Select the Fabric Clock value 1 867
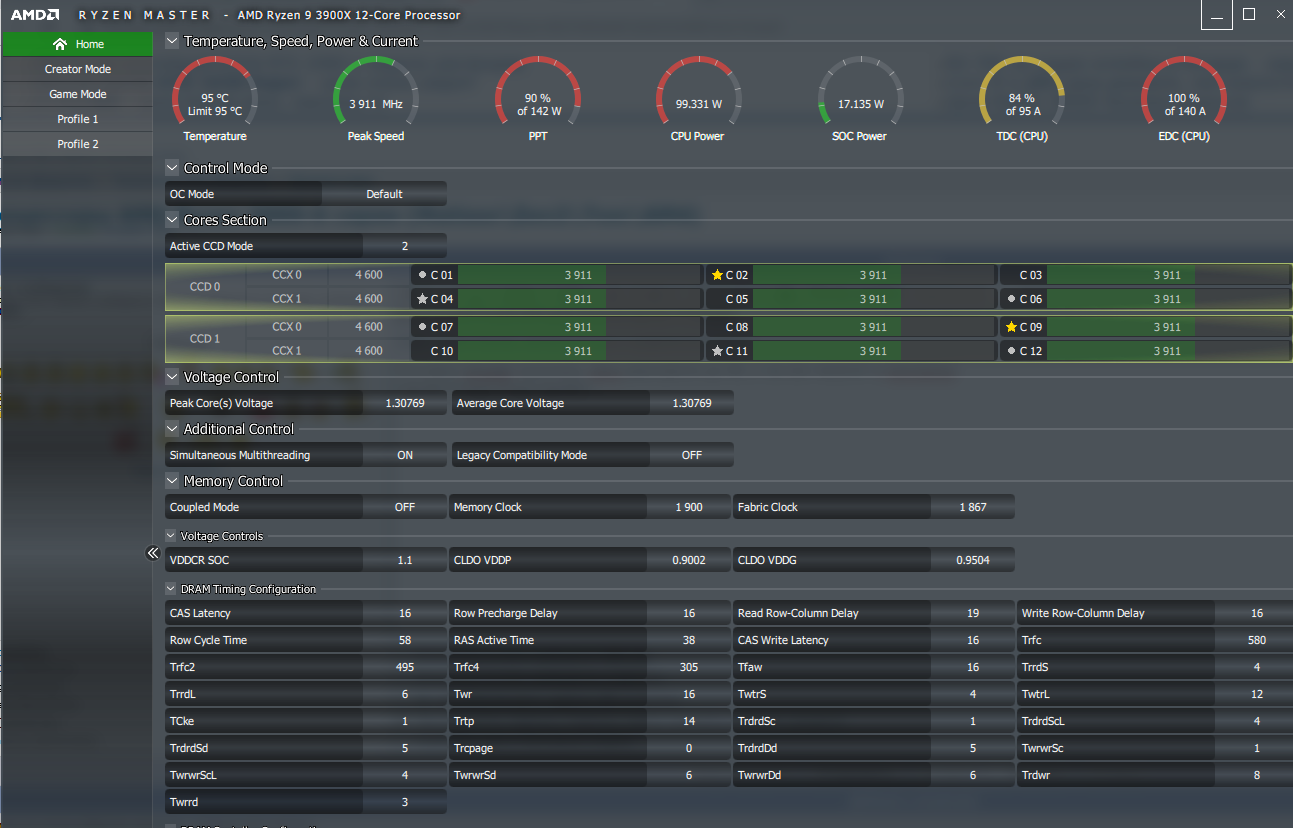This screenshot has width=1293, height=828. (x=973, y=507)
